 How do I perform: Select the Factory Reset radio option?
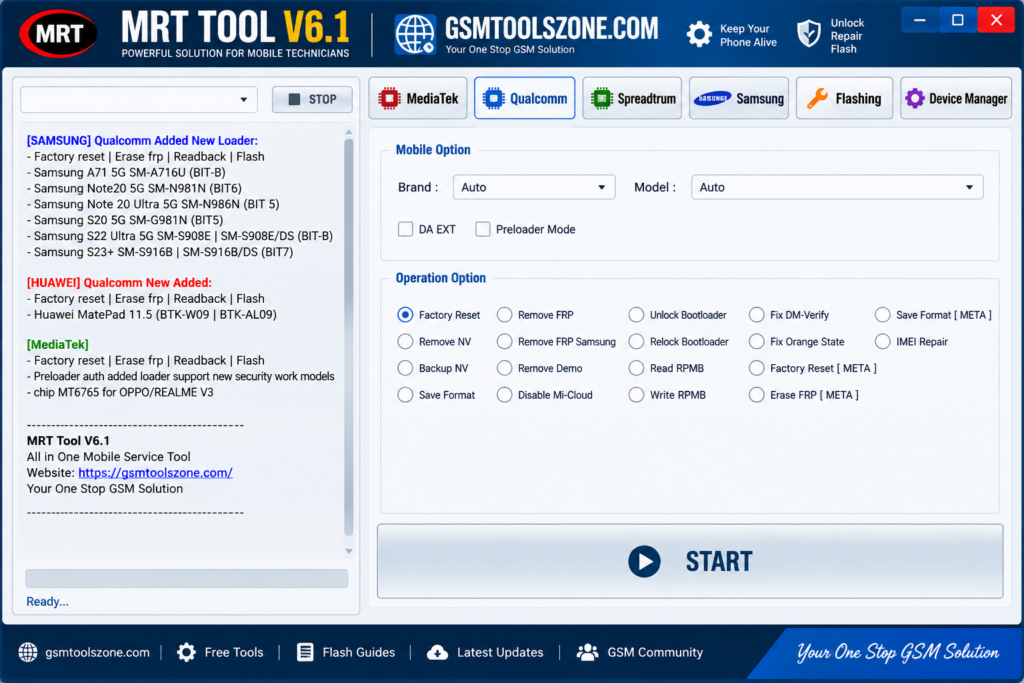[x=406, y=315]
